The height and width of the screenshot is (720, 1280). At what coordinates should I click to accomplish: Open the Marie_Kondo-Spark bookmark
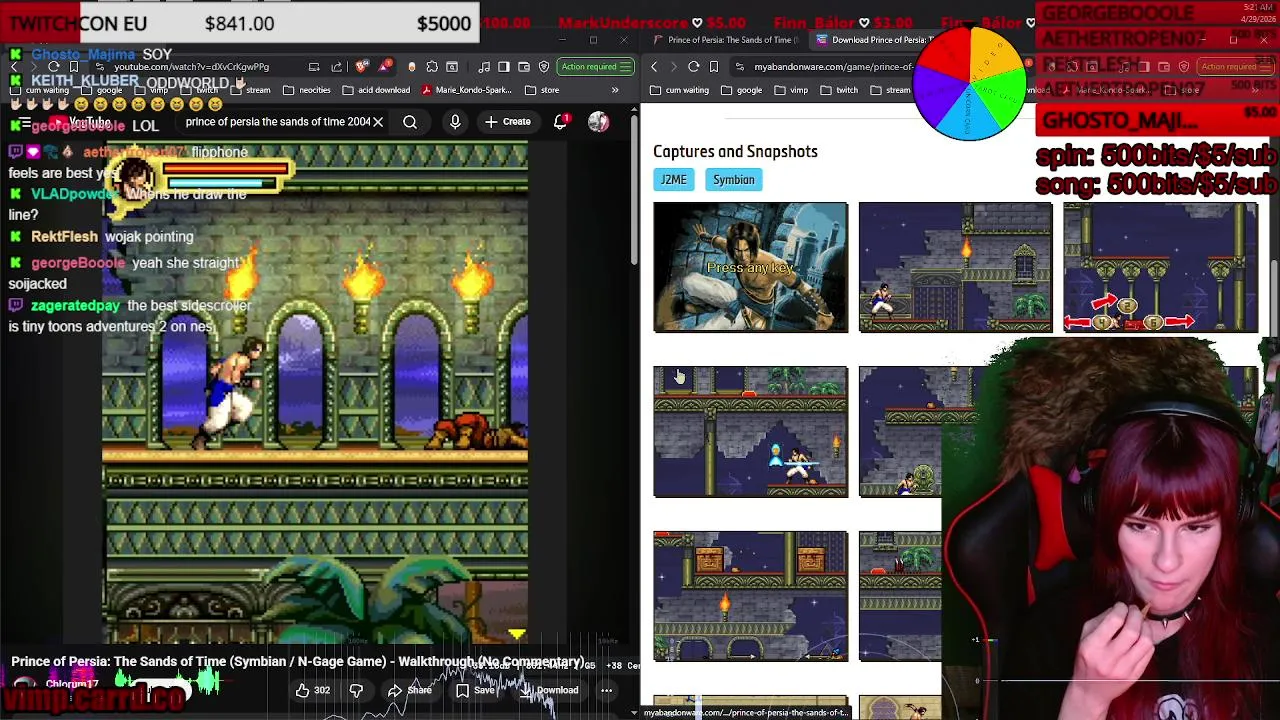click(467, 90)
